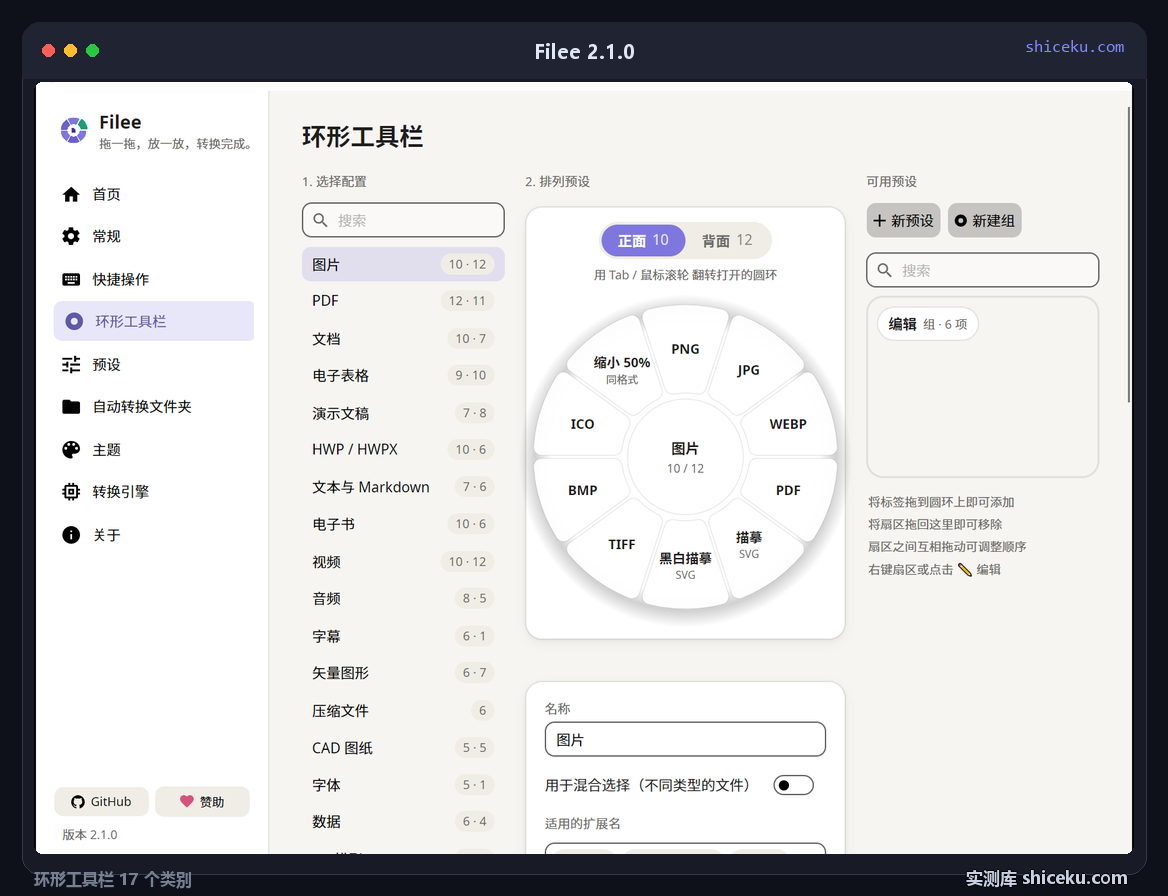Click the 自动转换文件夹 folder icon
Image resolution: width=1168 pixels, height=896 pixels.
(71, 407)
